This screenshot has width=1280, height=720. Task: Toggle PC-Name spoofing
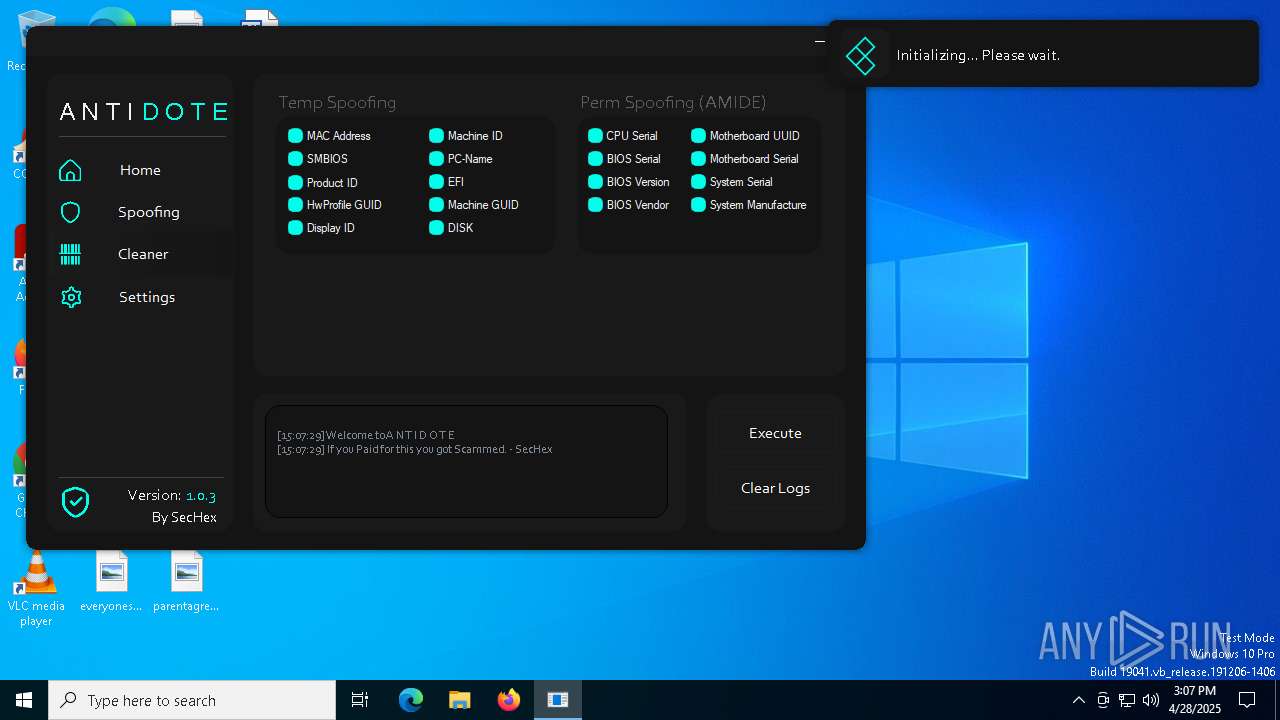[436, 158]
